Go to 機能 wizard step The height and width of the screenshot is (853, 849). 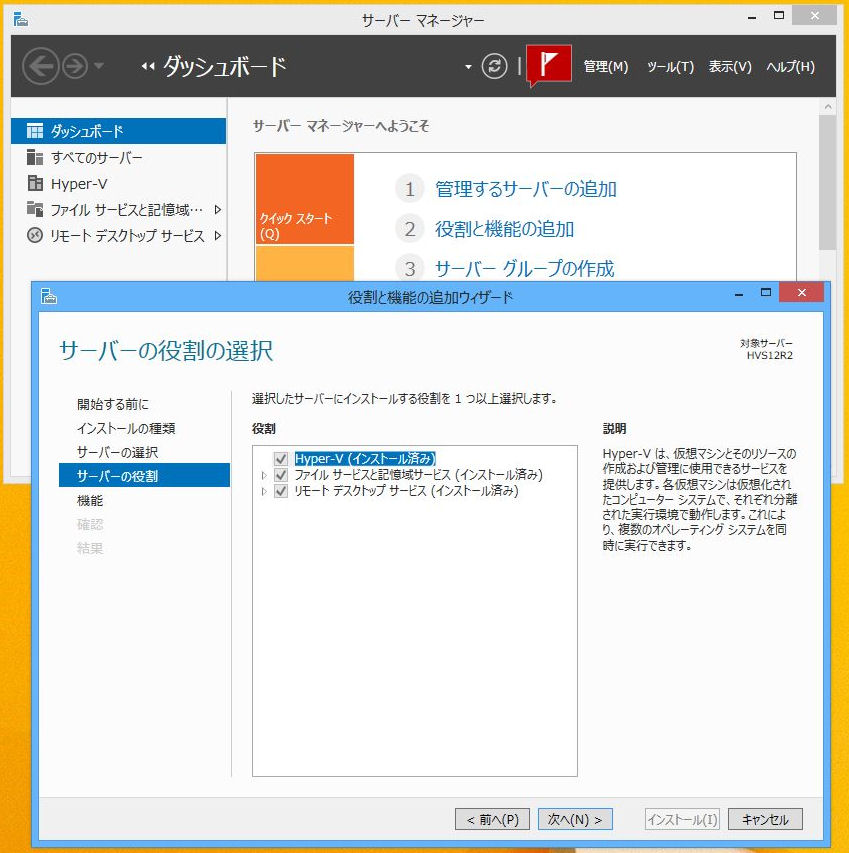click(x=90, y=500)
